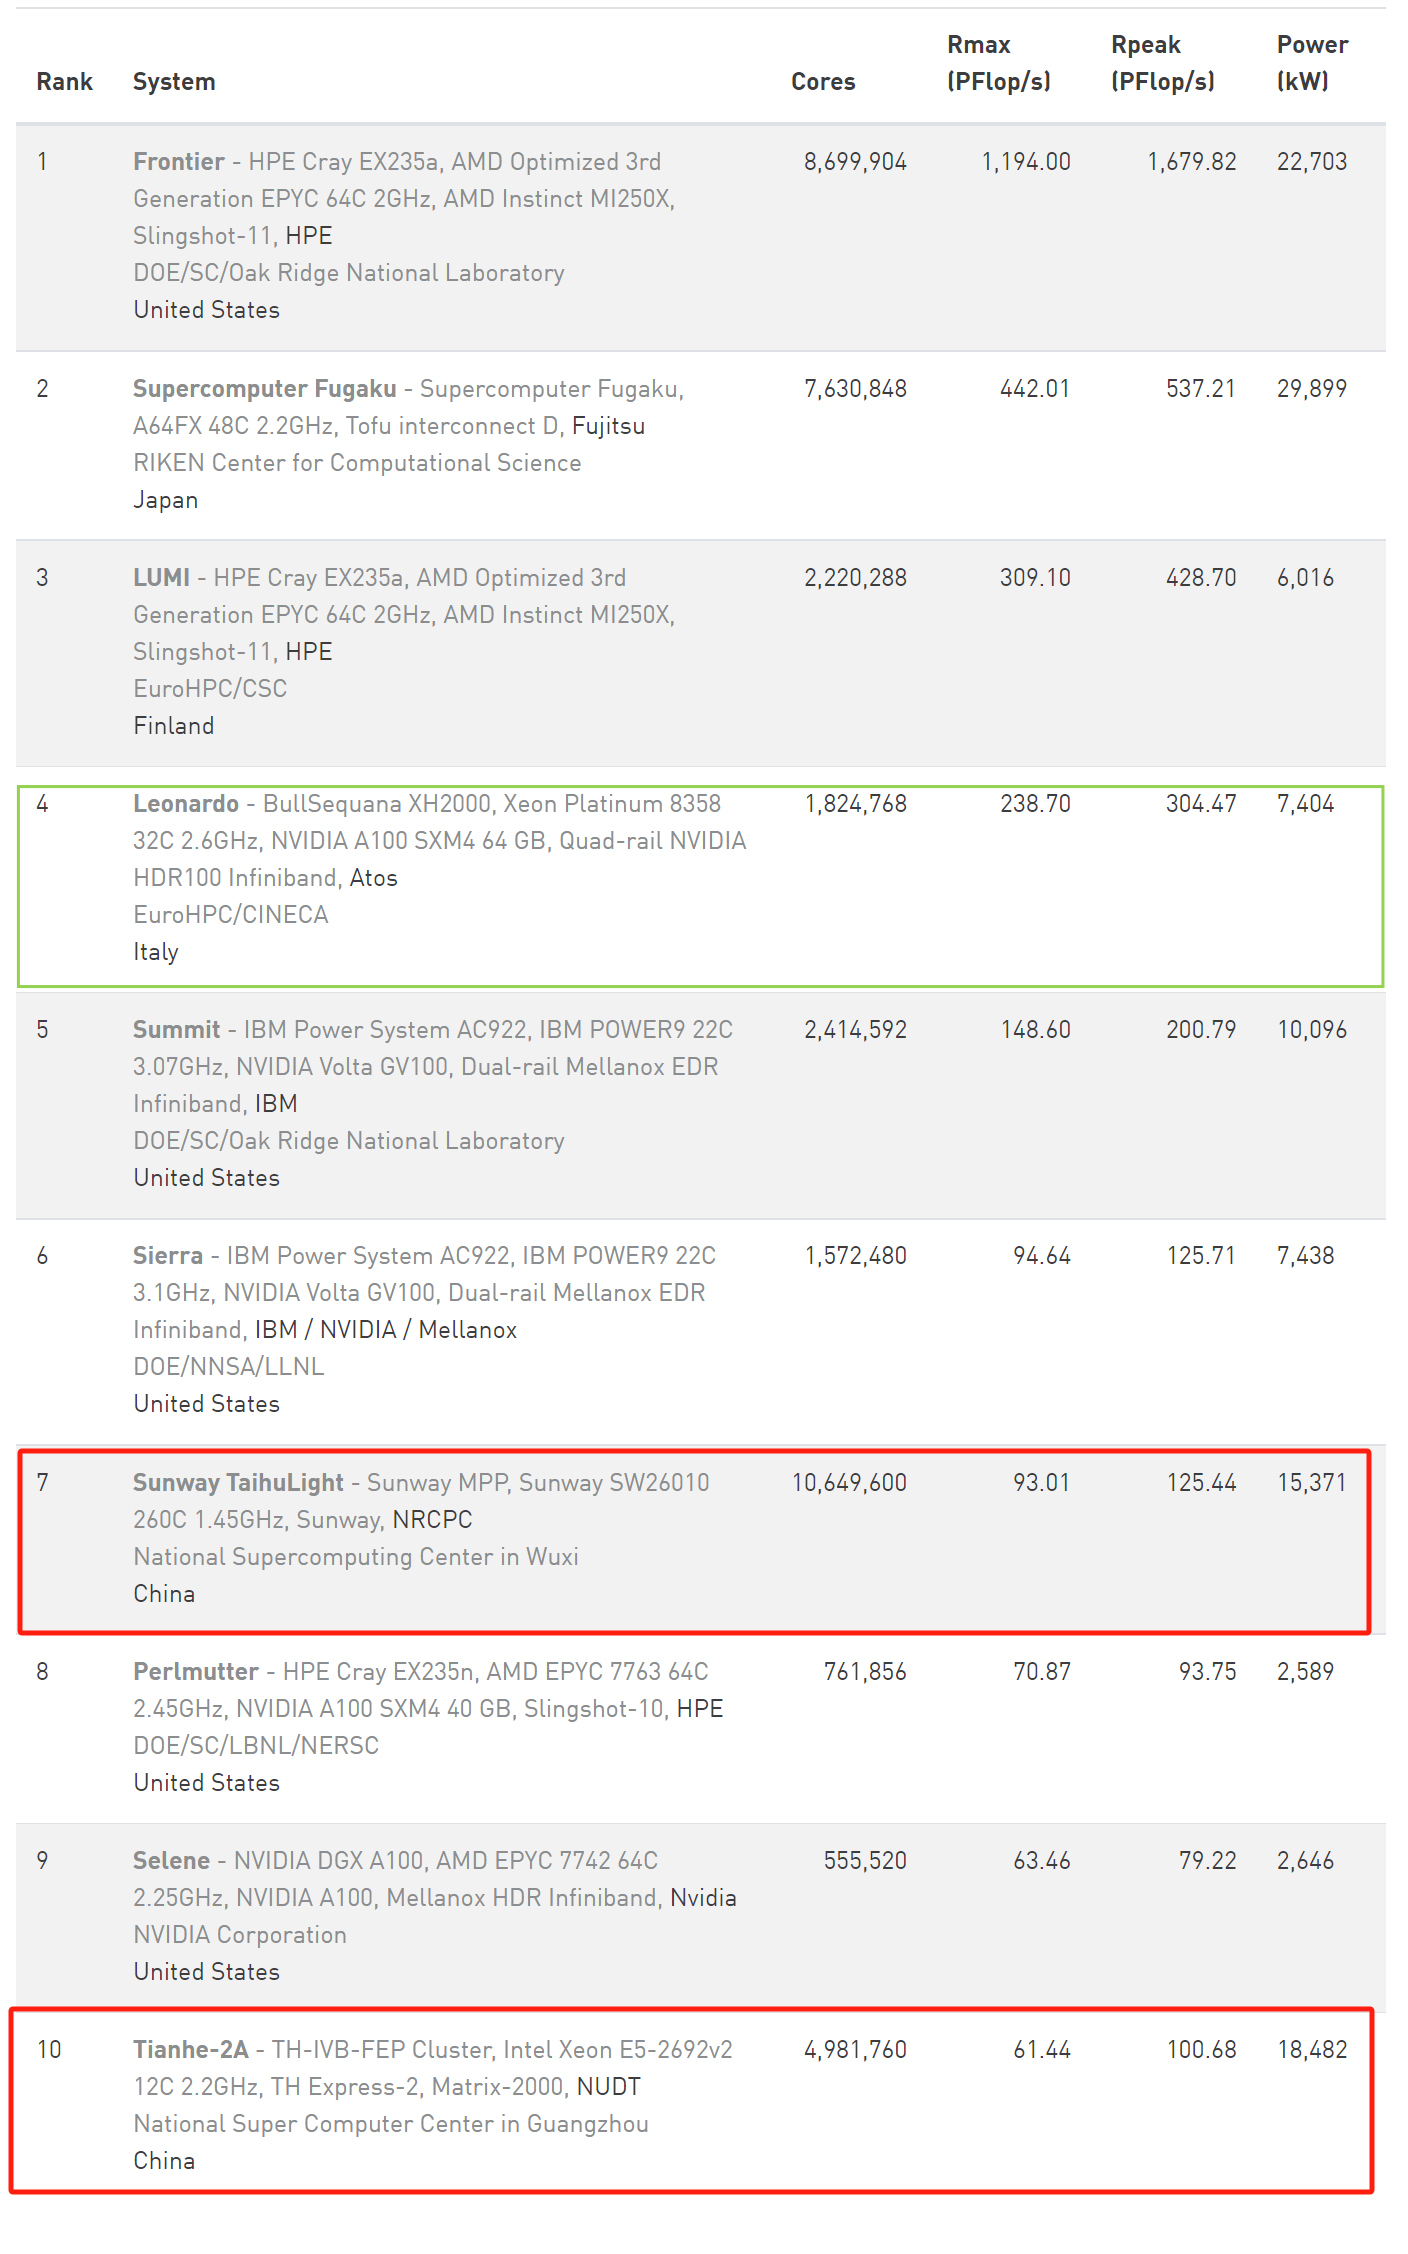
Task: Select LUMI cores value 2,220,288
Action: 855,577
